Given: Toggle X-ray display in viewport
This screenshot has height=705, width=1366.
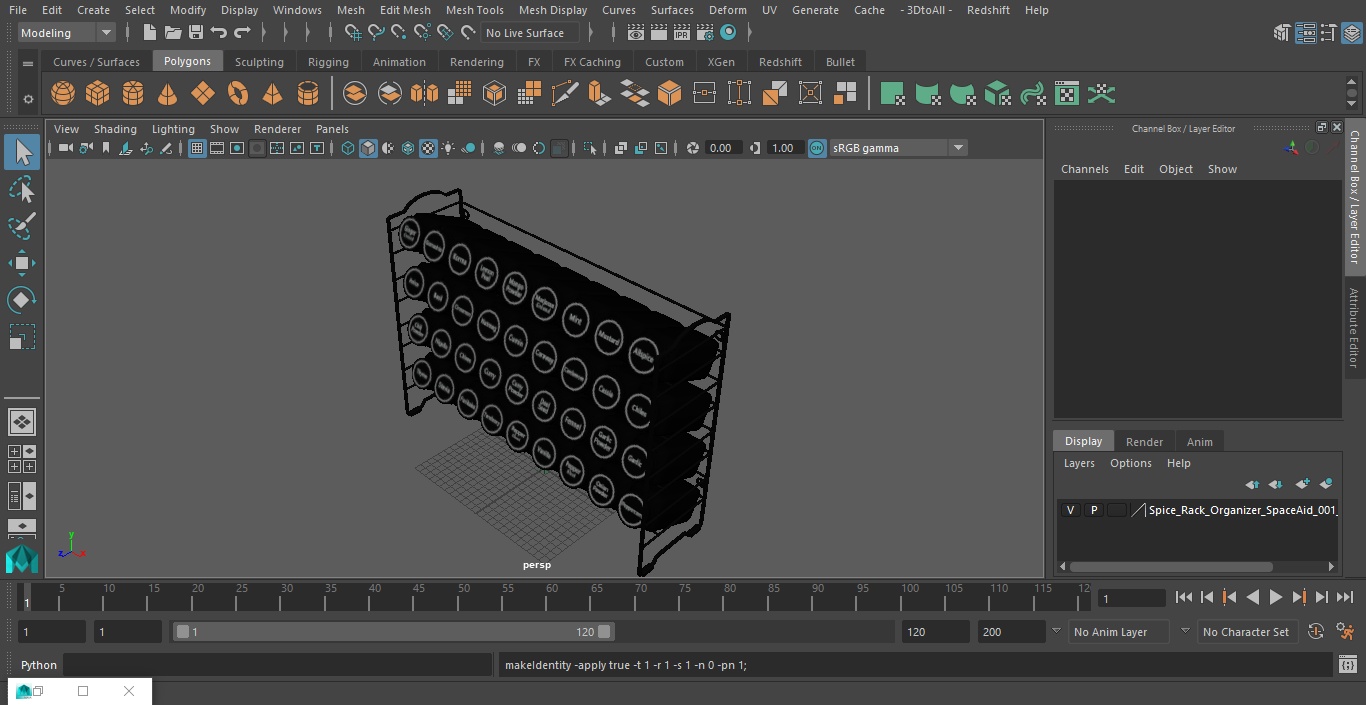Looking at the screenshot, I should [621, 148].
